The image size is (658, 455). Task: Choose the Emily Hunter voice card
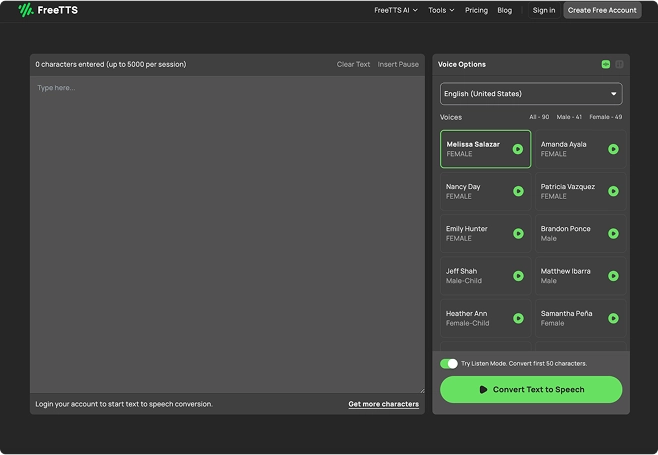click(486, 233)
